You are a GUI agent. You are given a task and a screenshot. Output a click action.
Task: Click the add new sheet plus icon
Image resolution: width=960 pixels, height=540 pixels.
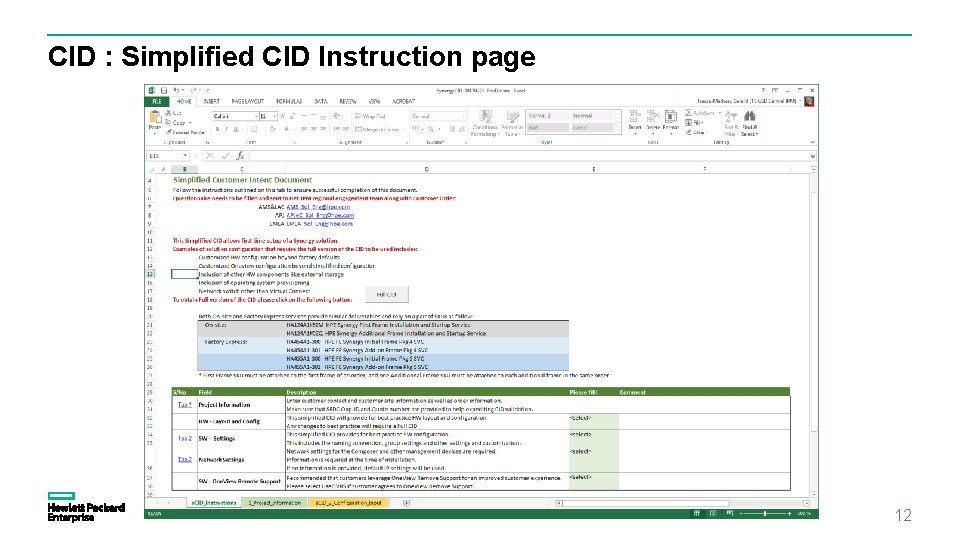[407, 503]
